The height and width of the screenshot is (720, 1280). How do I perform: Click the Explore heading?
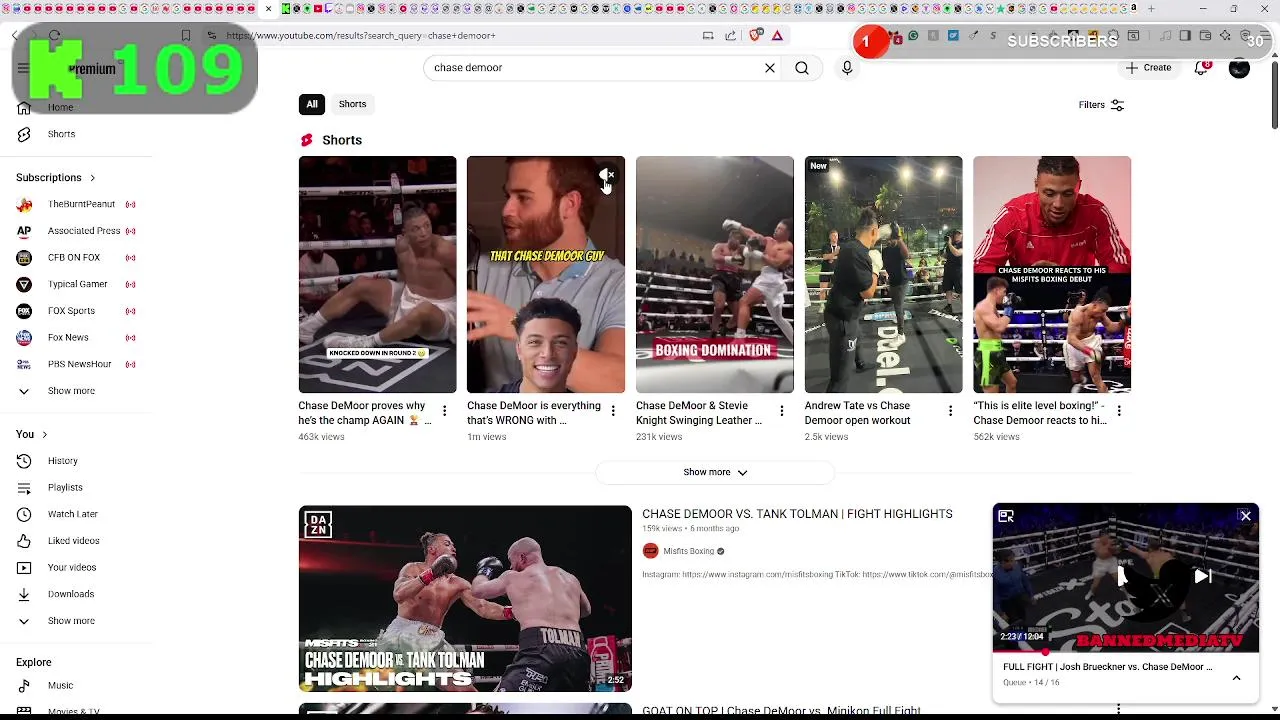33,662
